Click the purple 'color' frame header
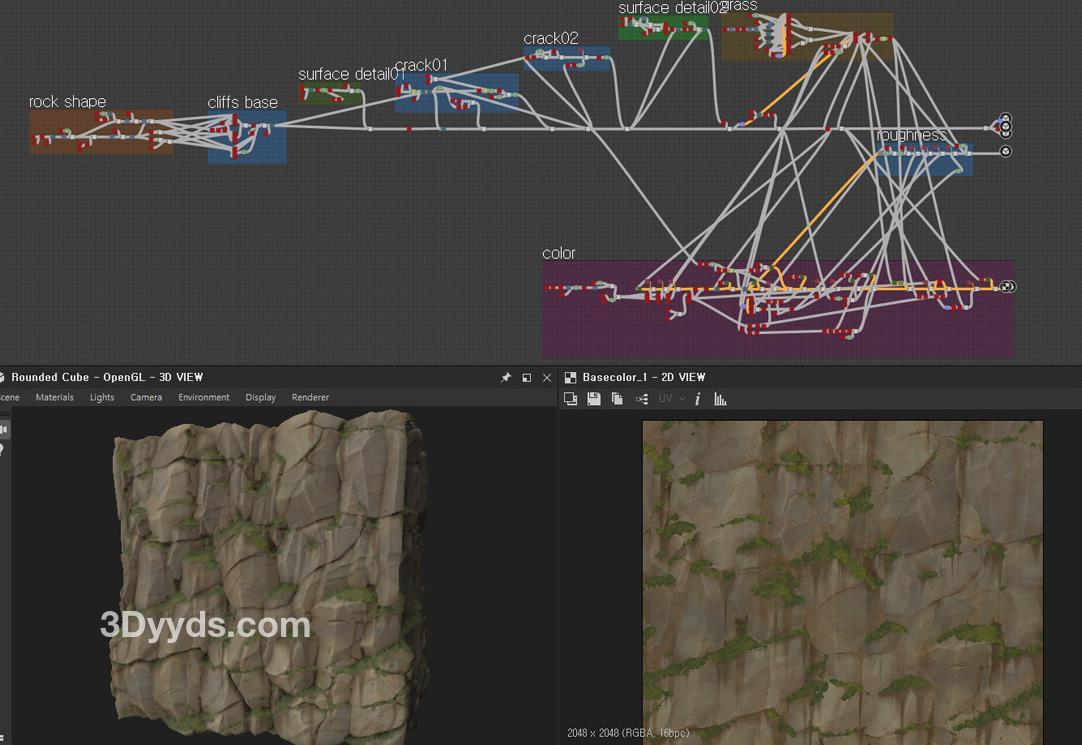The image size is (1082, 745). click(559, 254)
